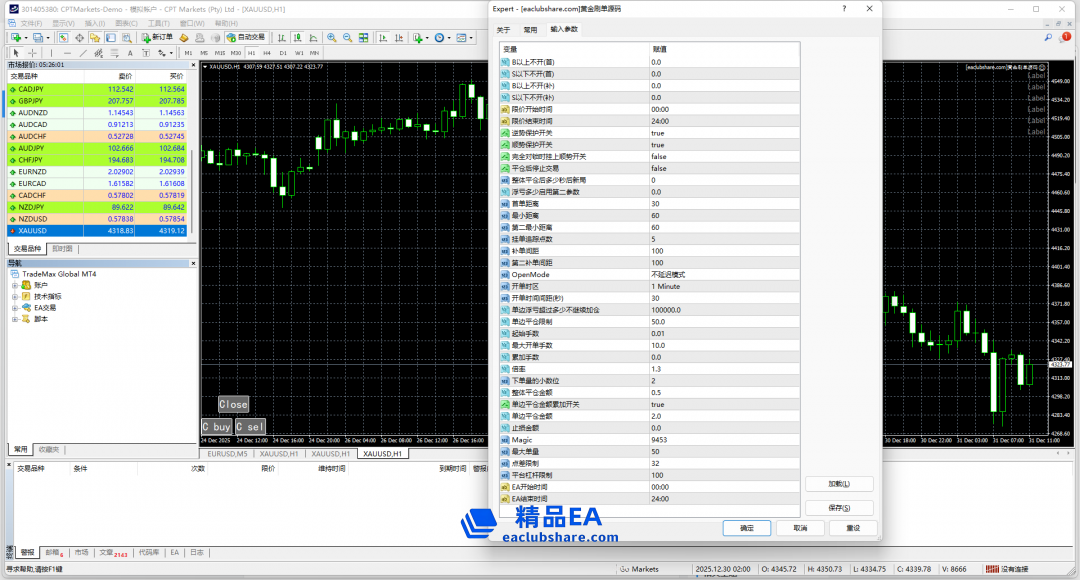
Task: Expand the 账户 (Accounts) tree node
Action: click(15, 285)
